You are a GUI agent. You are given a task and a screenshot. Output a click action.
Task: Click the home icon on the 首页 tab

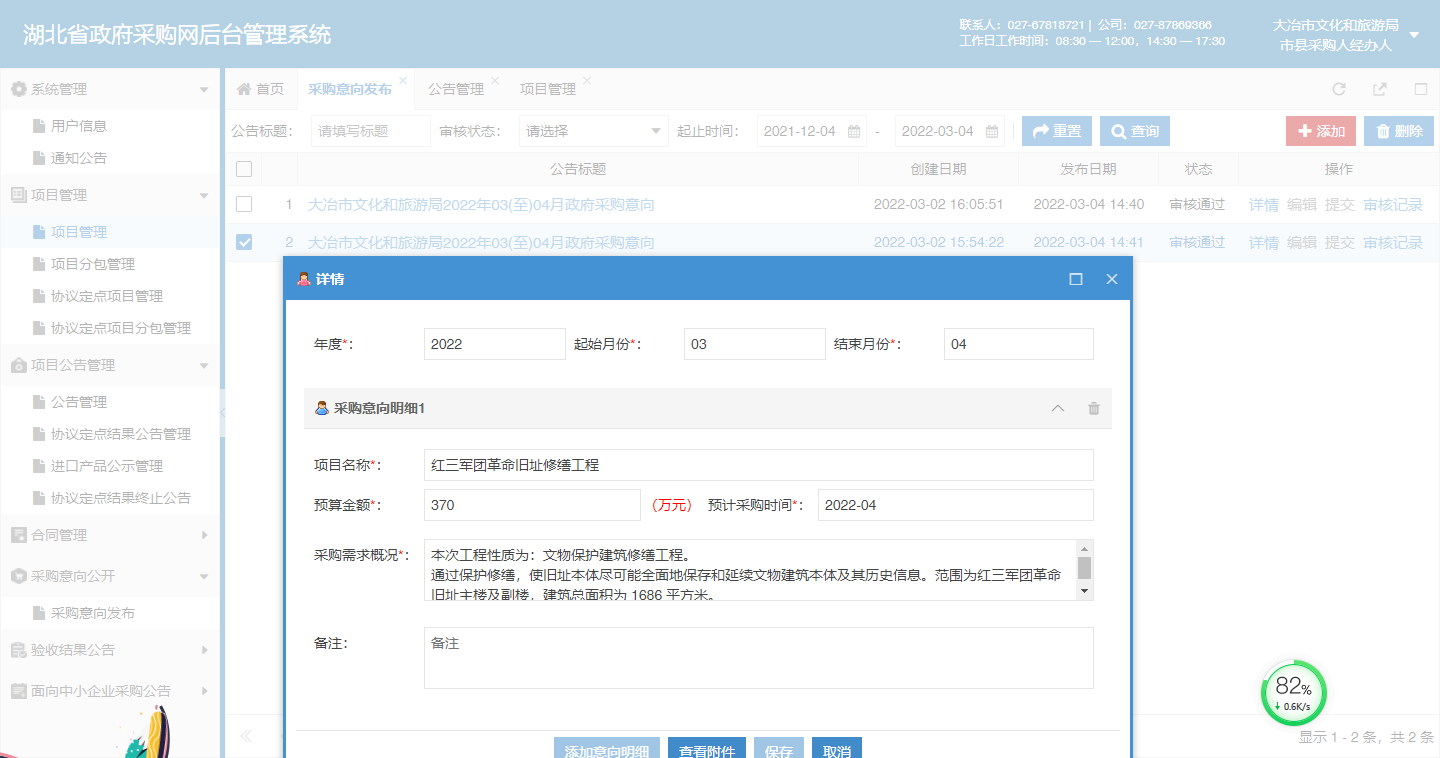(243, 89)
